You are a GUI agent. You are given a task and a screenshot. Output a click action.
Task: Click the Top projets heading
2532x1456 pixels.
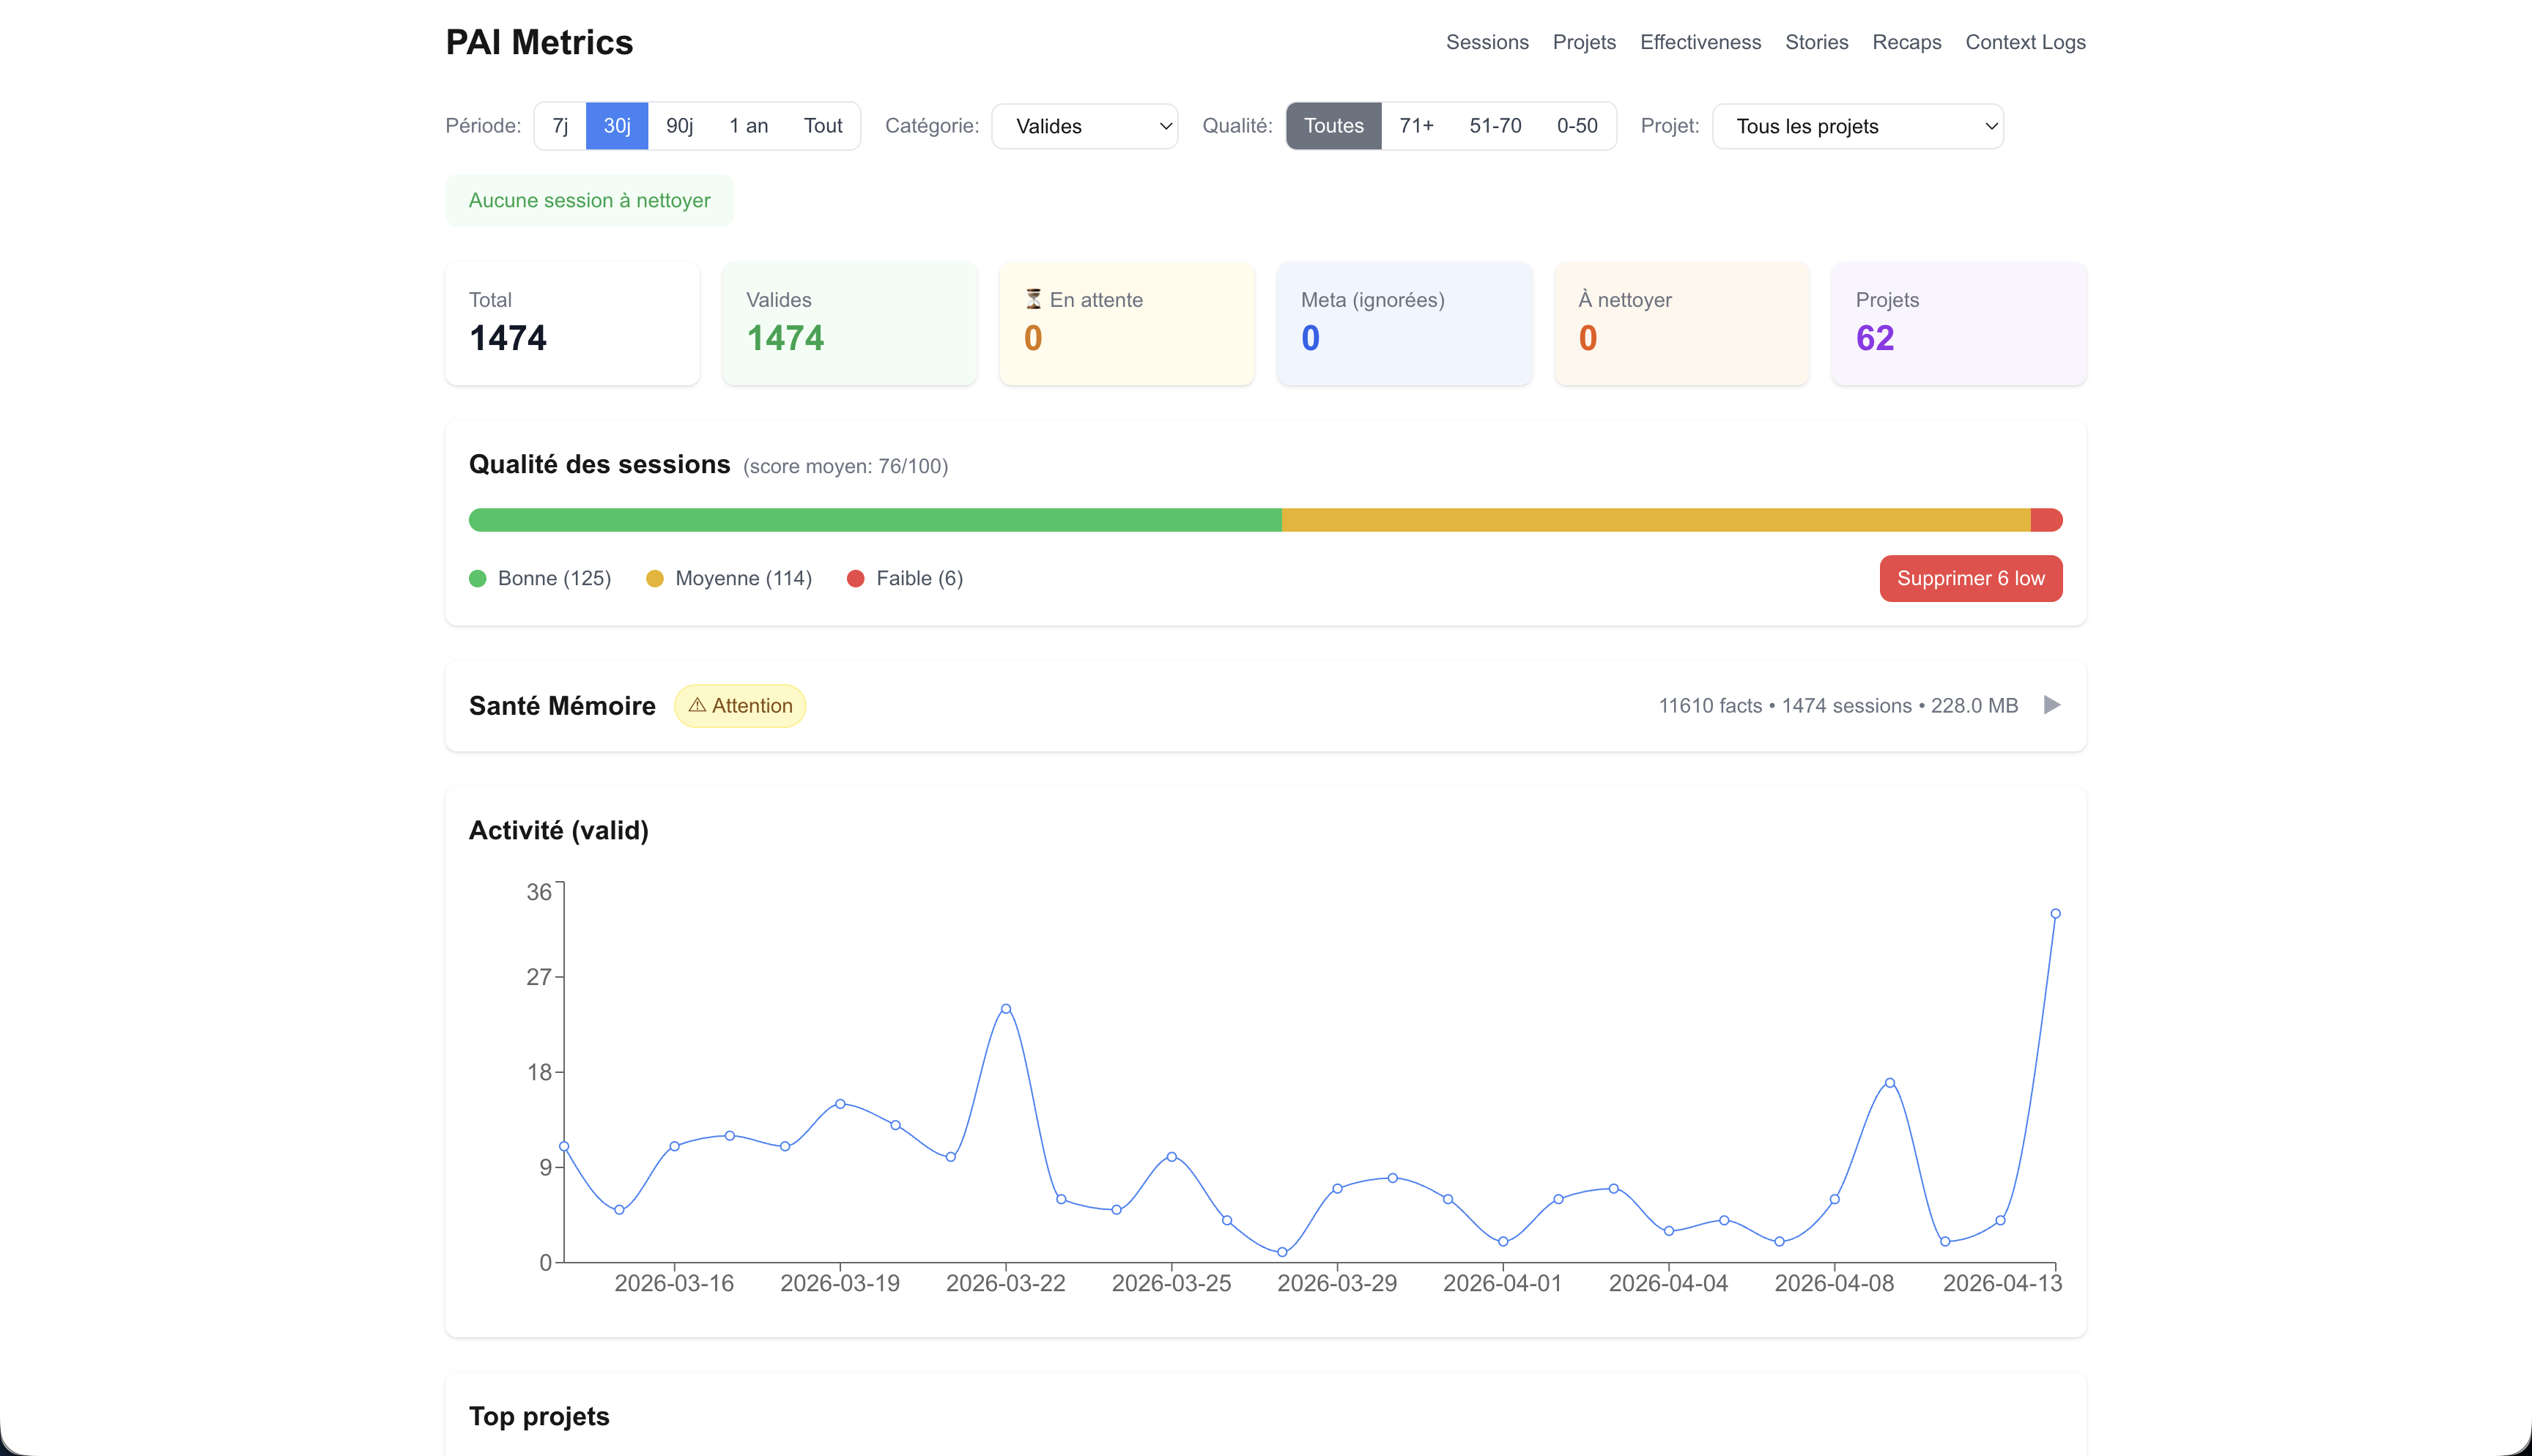click(x=539, y=1416)
